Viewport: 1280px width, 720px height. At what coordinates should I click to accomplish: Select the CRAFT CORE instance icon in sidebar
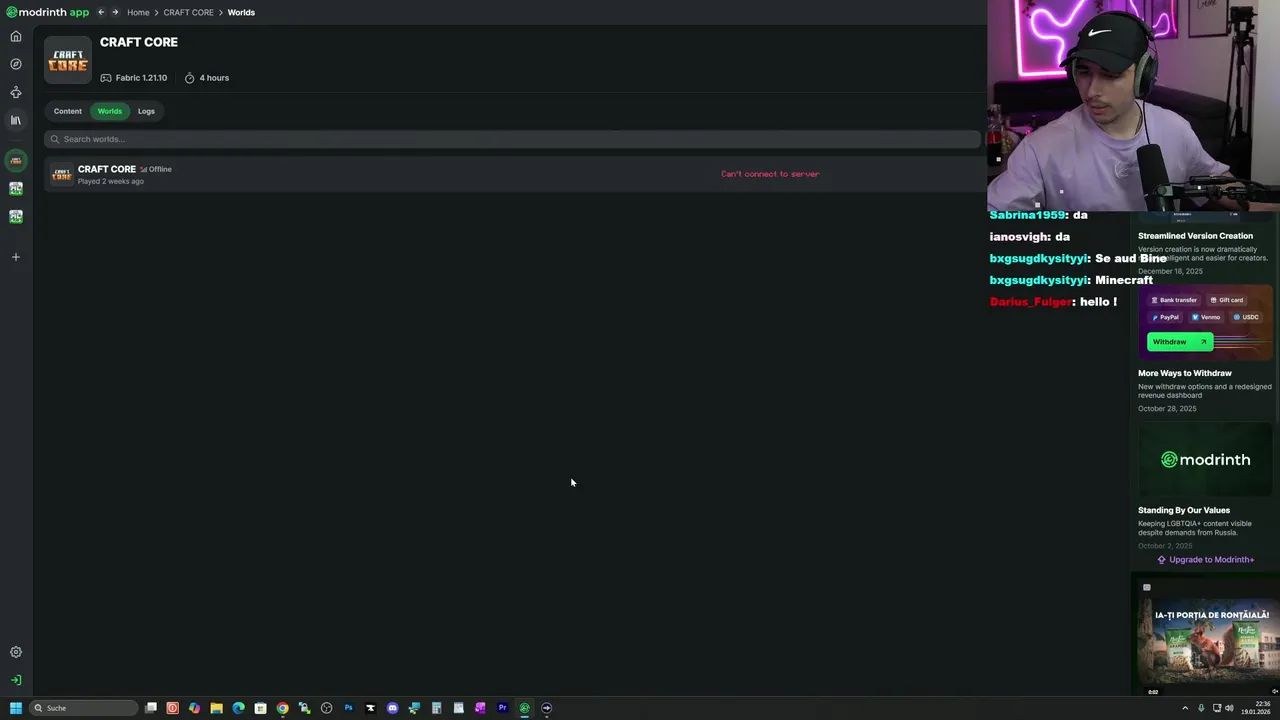point(16,160)
